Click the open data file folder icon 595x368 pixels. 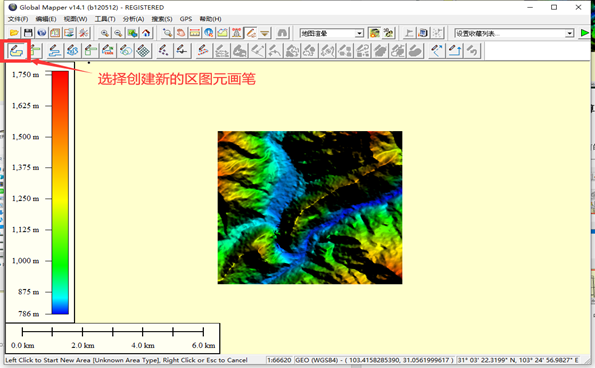(x=14, y=33)
